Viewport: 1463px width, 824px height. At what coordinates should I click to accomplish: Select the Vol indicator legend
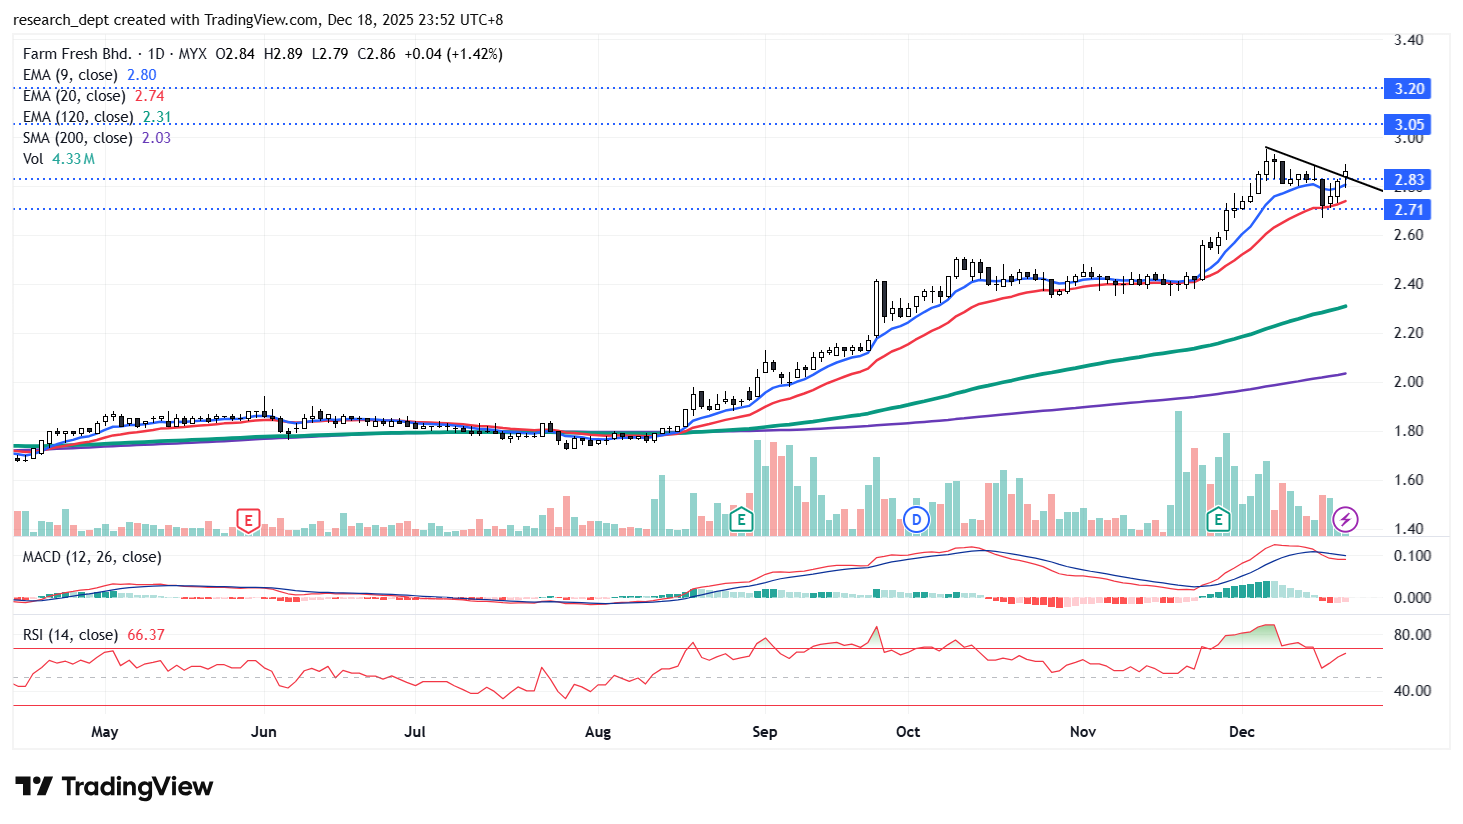(33, 159)
